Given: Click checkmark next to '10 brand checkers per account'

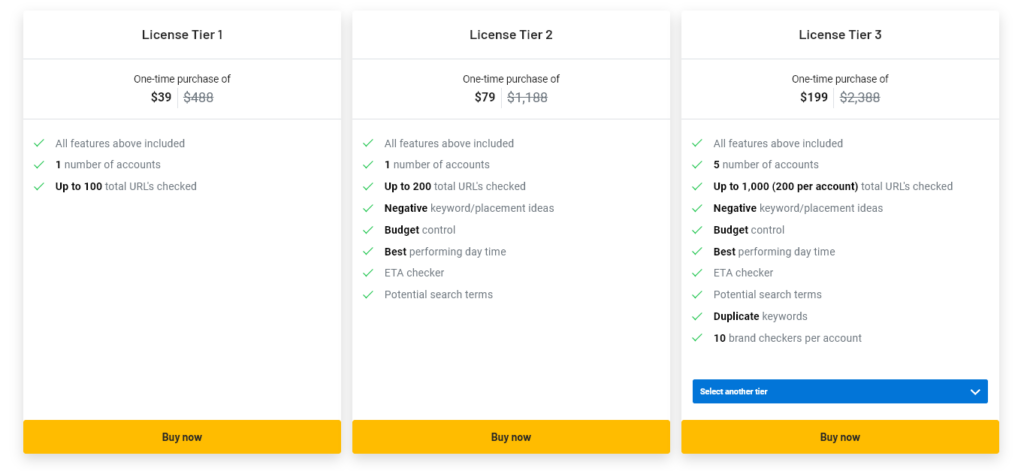Looking at the screenshot, I should [697, 338].
